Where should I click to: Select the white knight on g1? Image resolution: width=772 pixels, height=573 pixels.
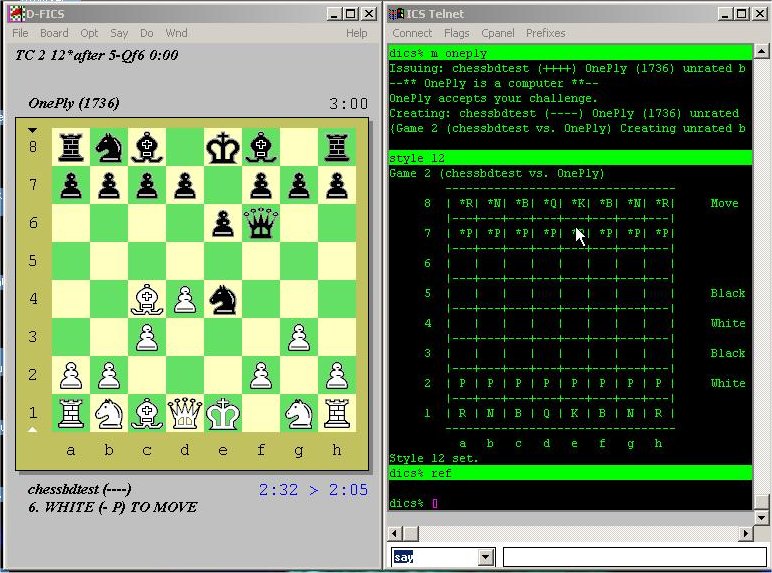[299, 414]
